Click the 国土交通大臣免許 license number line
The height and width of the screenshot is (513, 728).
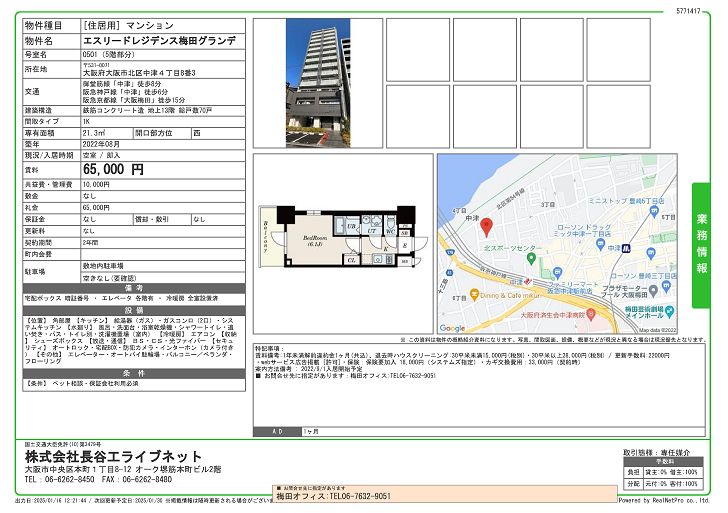click(x=63, y=445)
